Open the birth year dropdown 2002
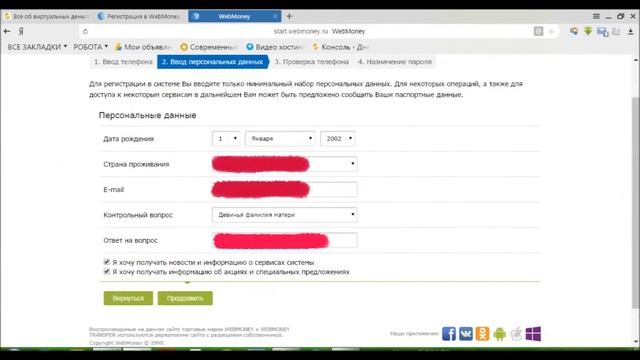This screenshot has height=360, width=640. (x=338, y=139)
